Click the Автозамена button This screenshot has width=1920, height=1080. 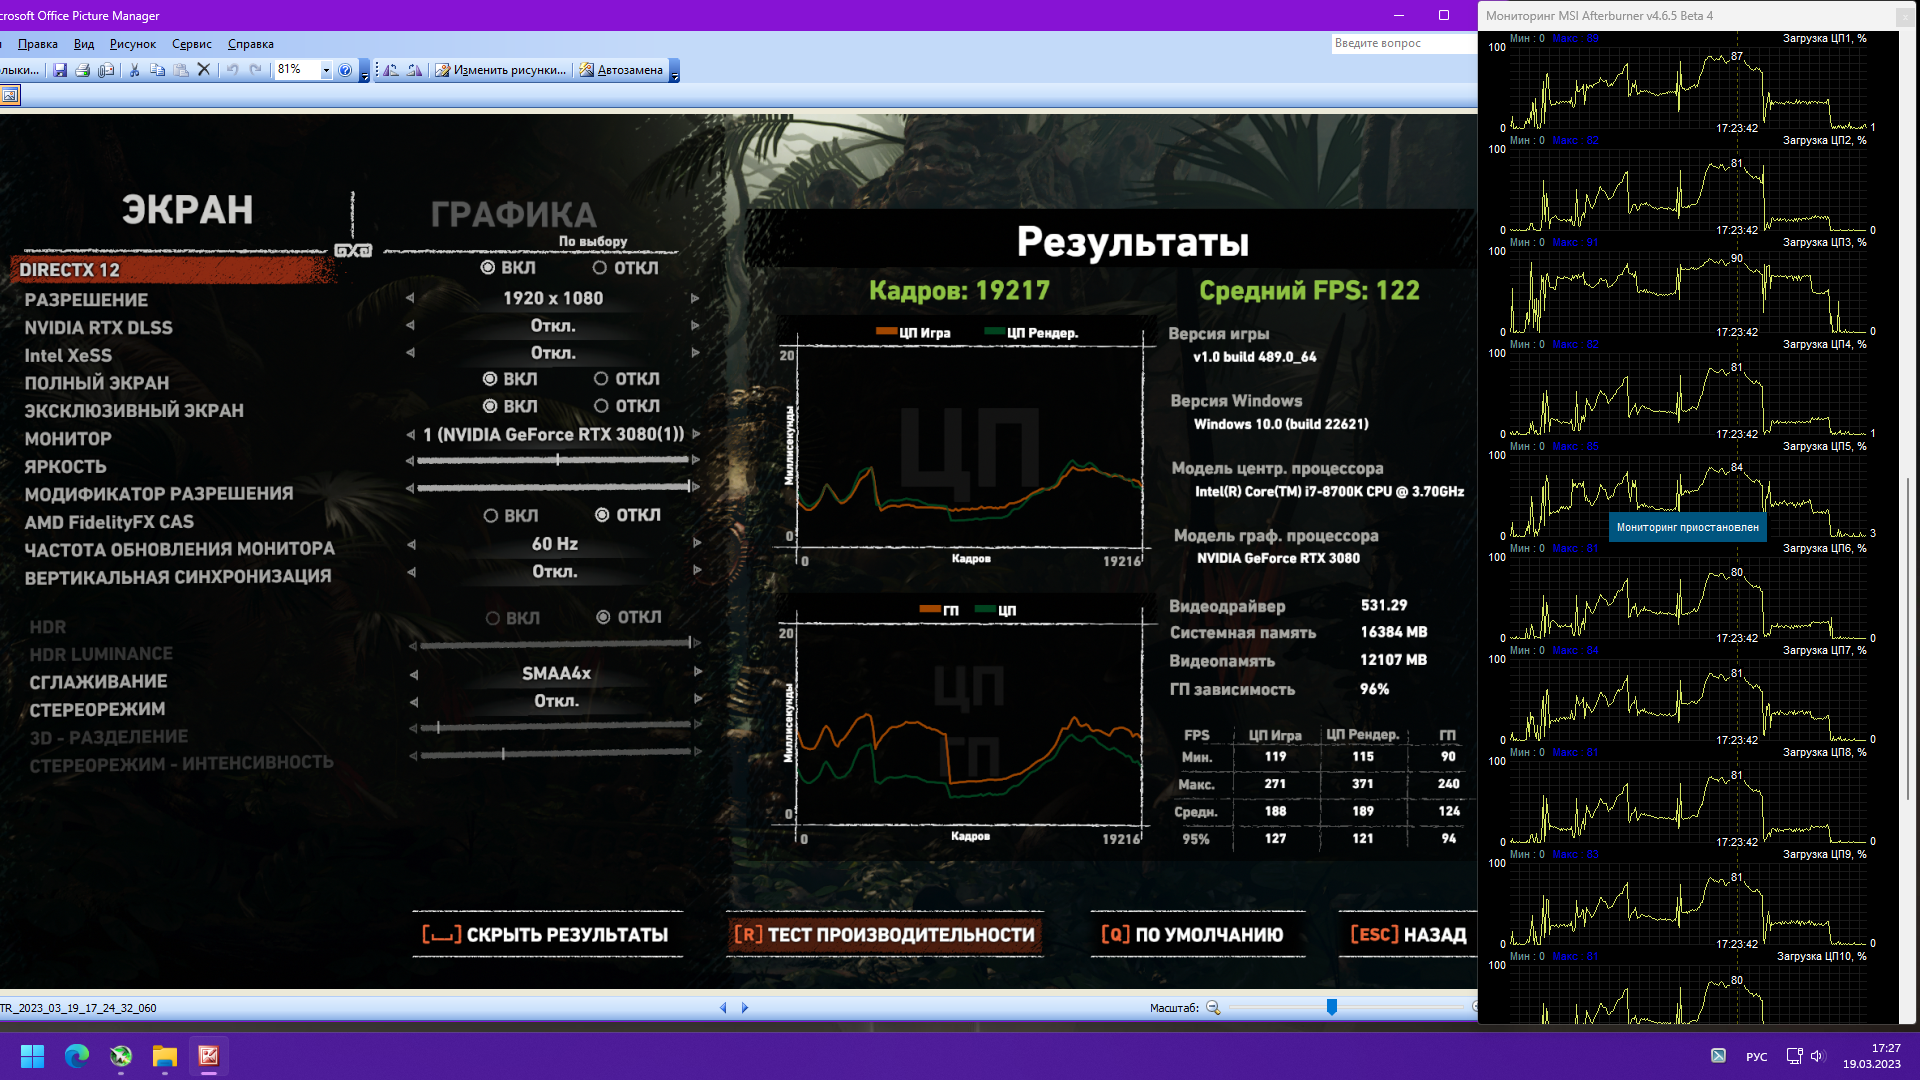pos(621,70)
